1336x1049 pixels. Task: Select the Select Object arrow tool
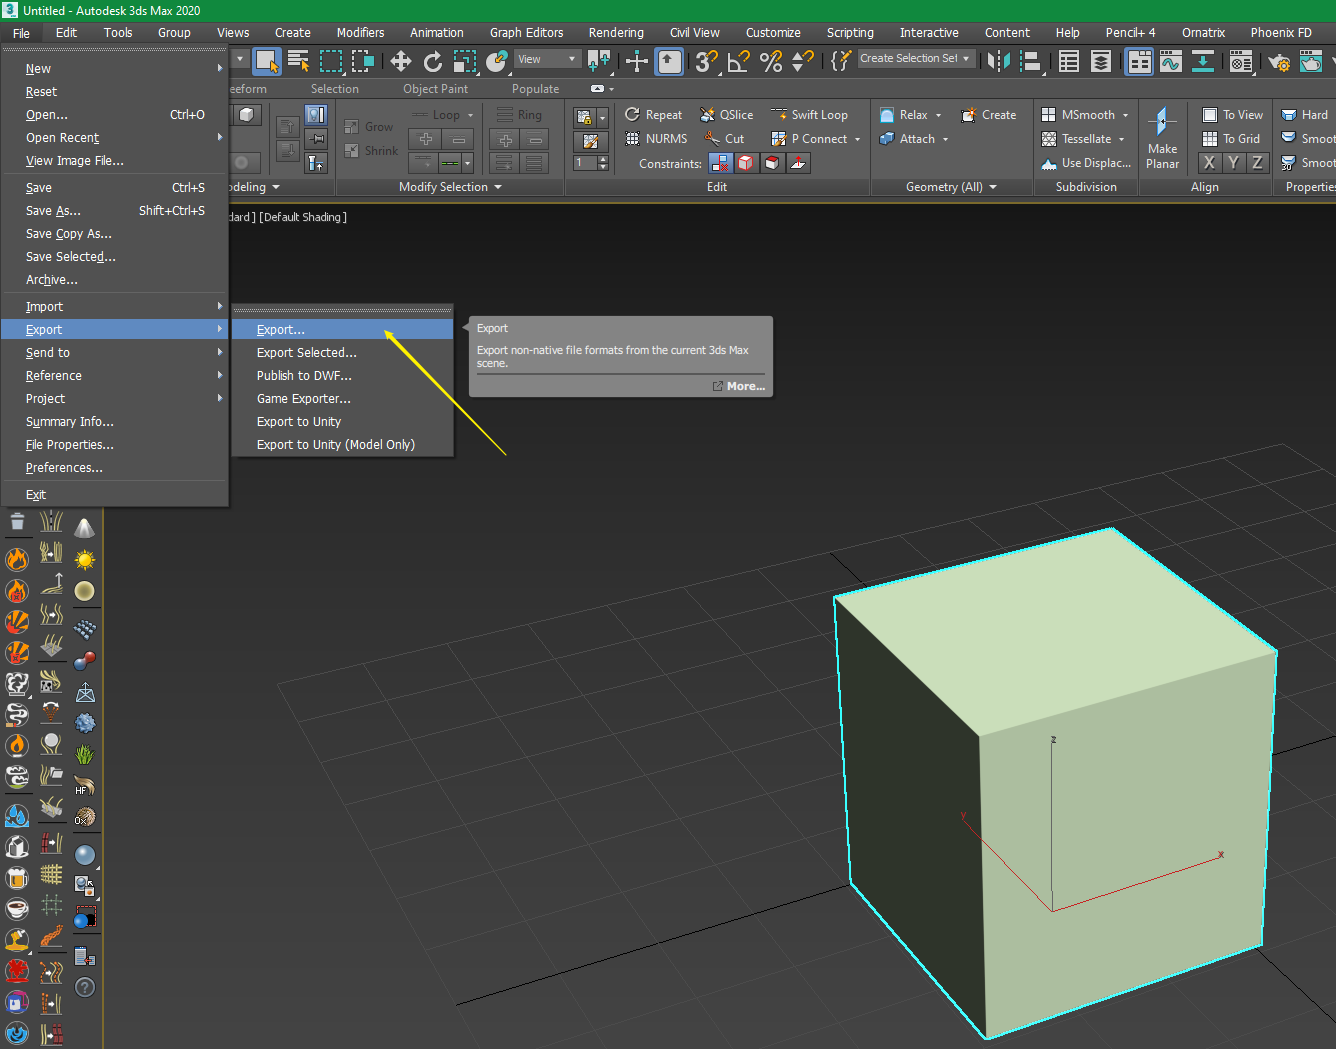click(266, 62)
